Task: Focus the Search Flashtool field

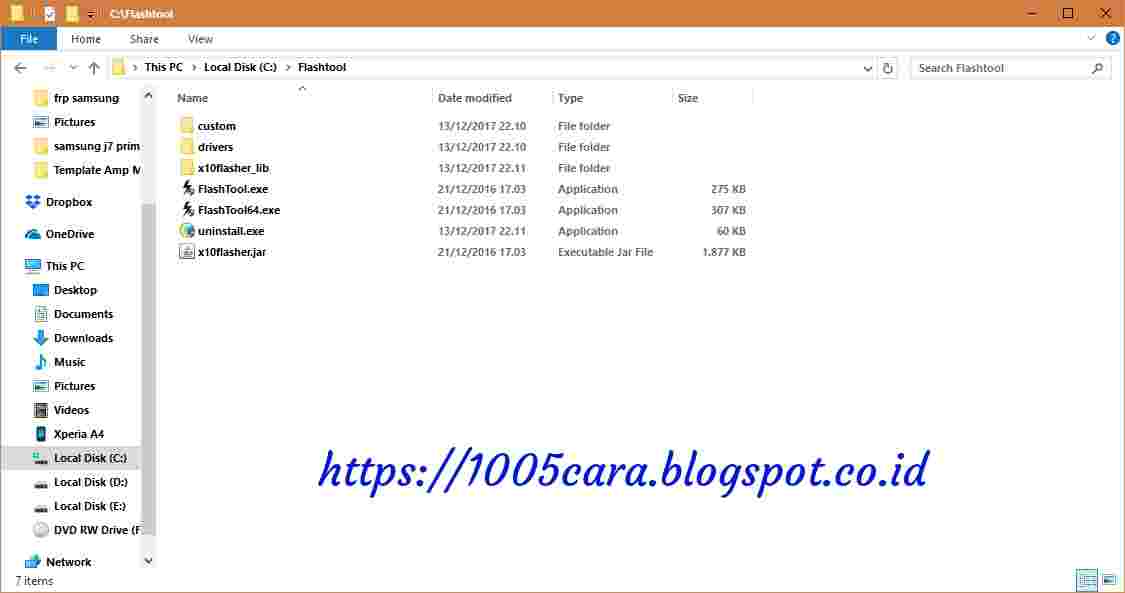Action: [1003, 68]
